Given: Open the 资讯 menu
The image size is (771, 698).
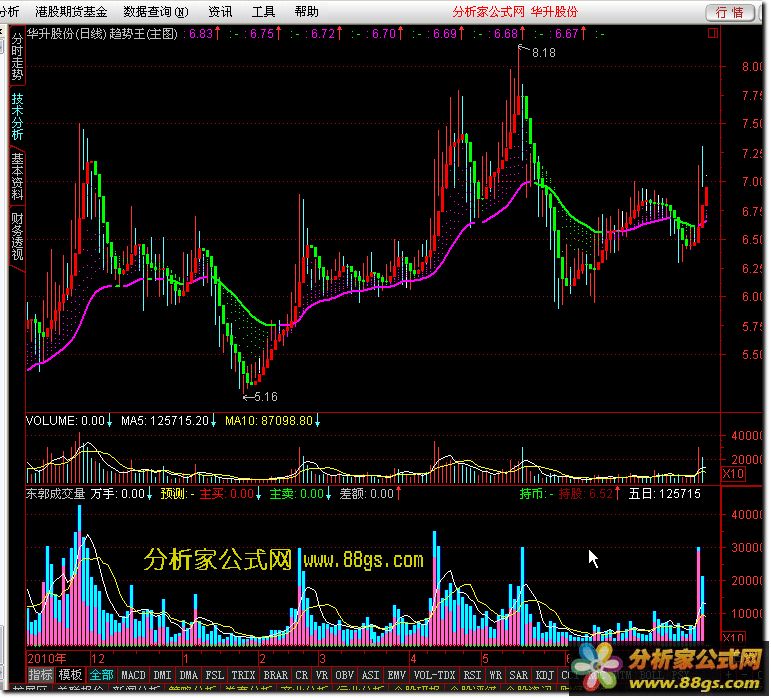Looking at the screenshot, I should pos(220,11).
